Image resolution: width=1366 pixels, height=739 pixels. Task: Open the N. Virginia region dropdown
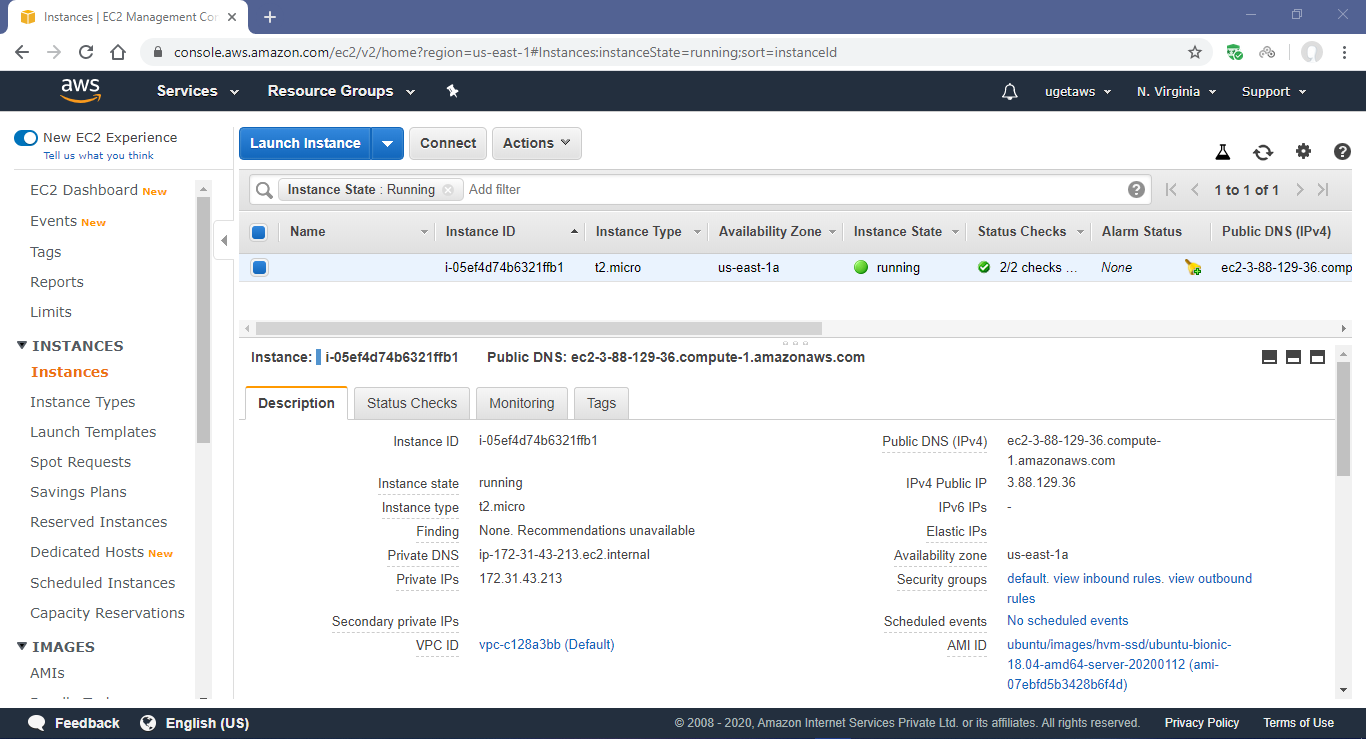click(x=1177, y=91)
